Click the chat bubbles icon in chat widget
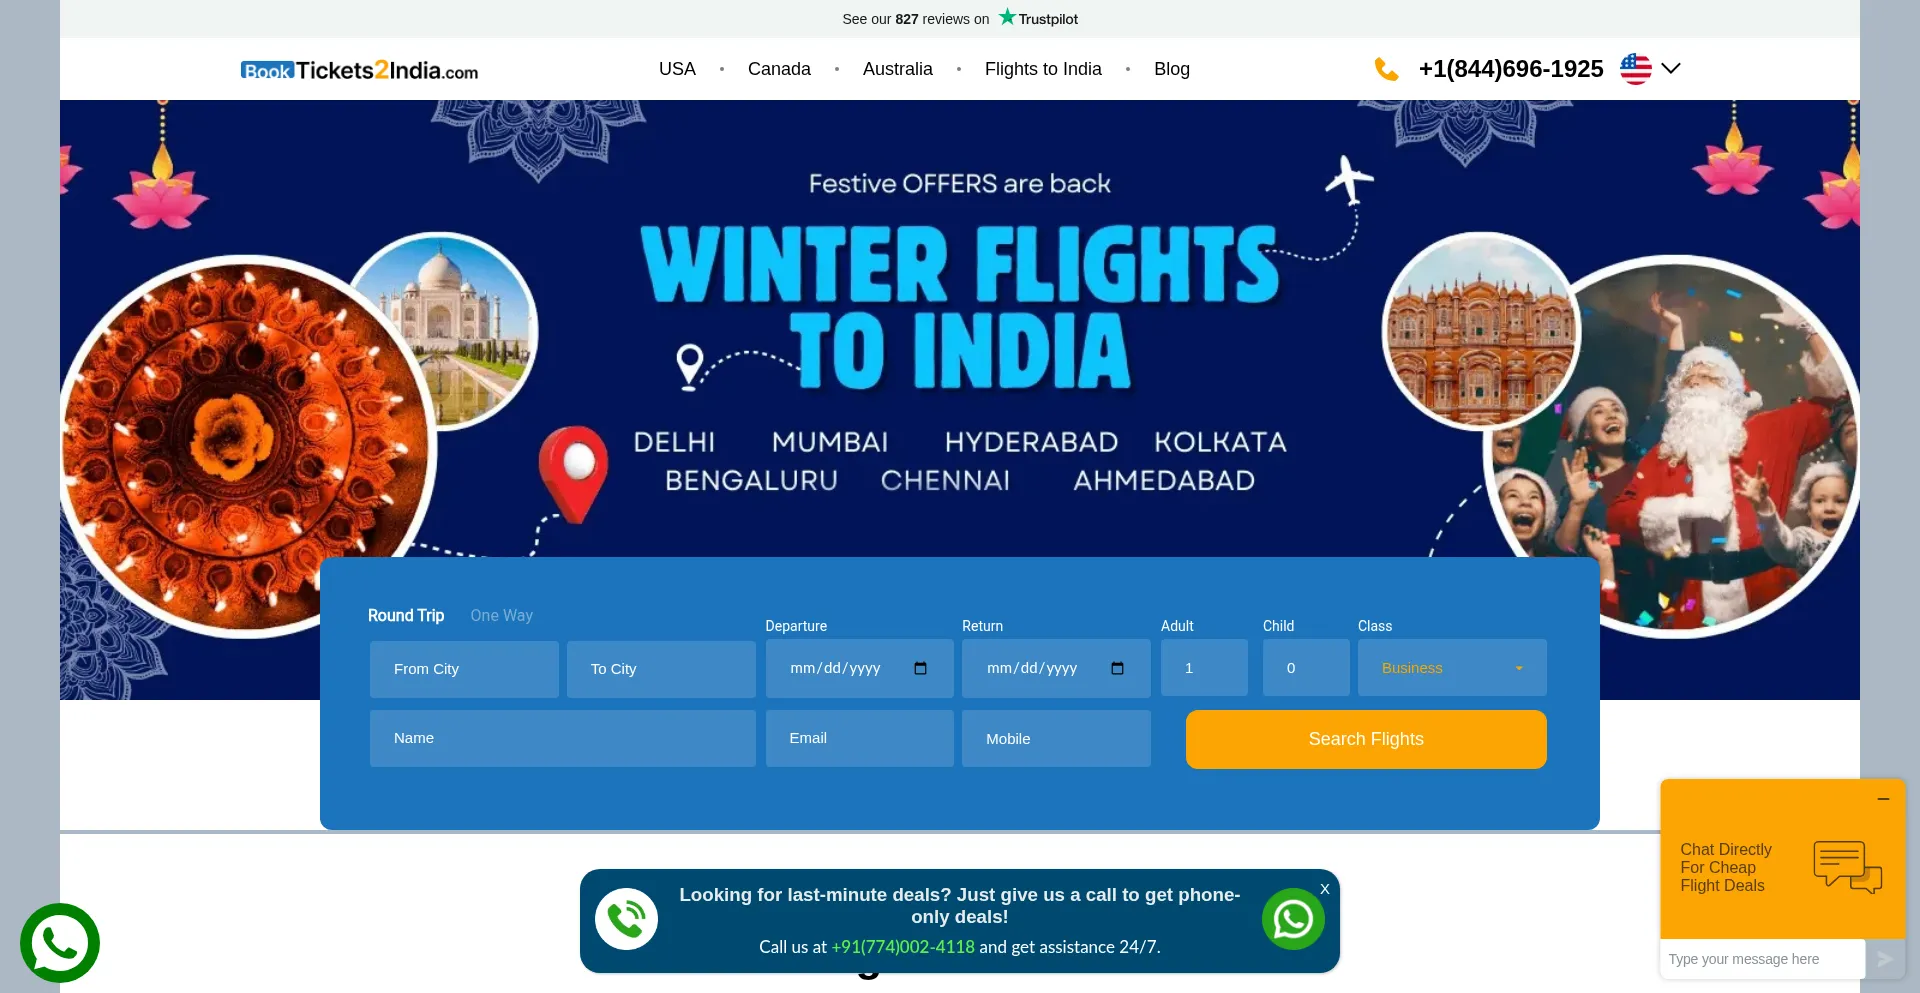This screenshot has width=1920, height=993. pos(1848,867)
